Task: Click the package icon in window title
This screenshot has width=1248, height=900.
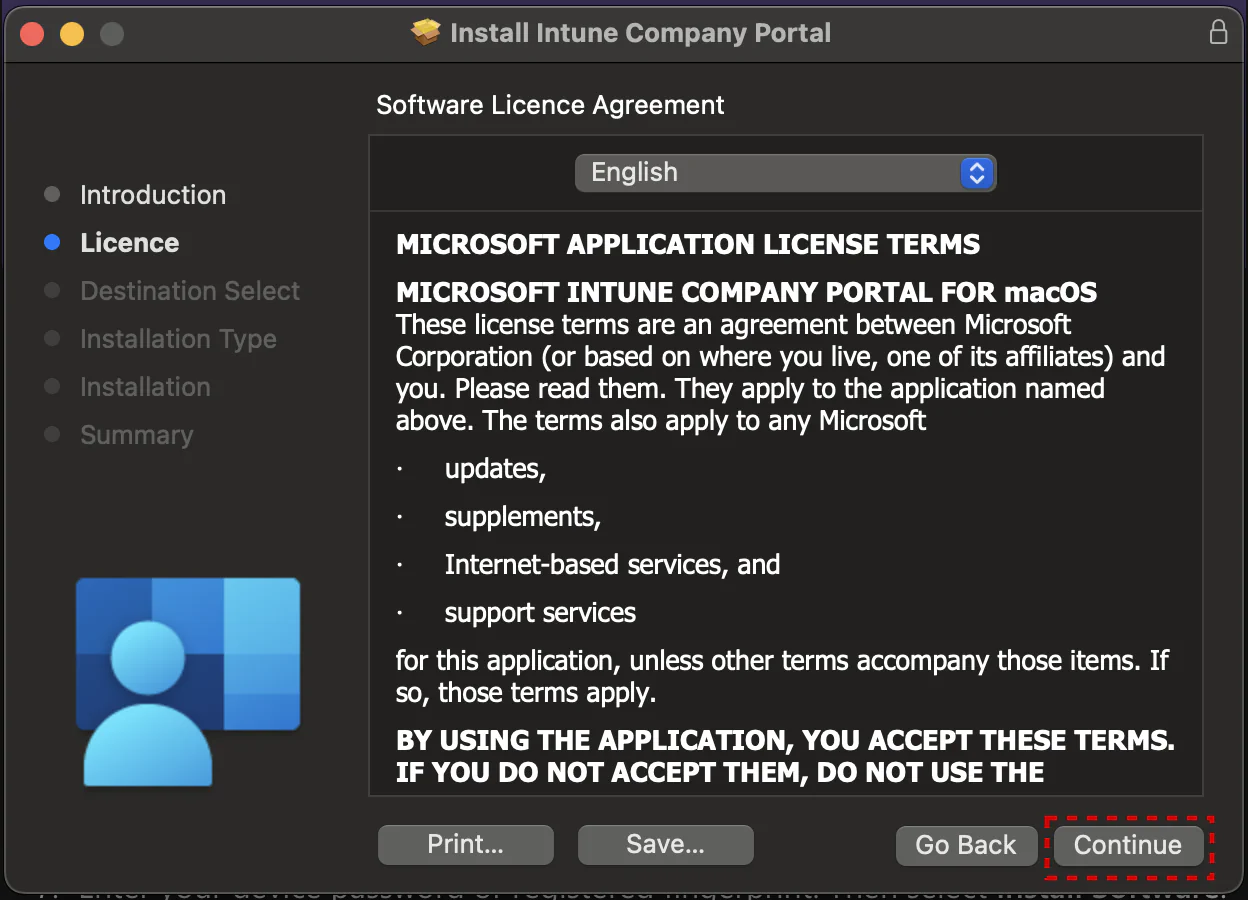Action: [426, 33]
